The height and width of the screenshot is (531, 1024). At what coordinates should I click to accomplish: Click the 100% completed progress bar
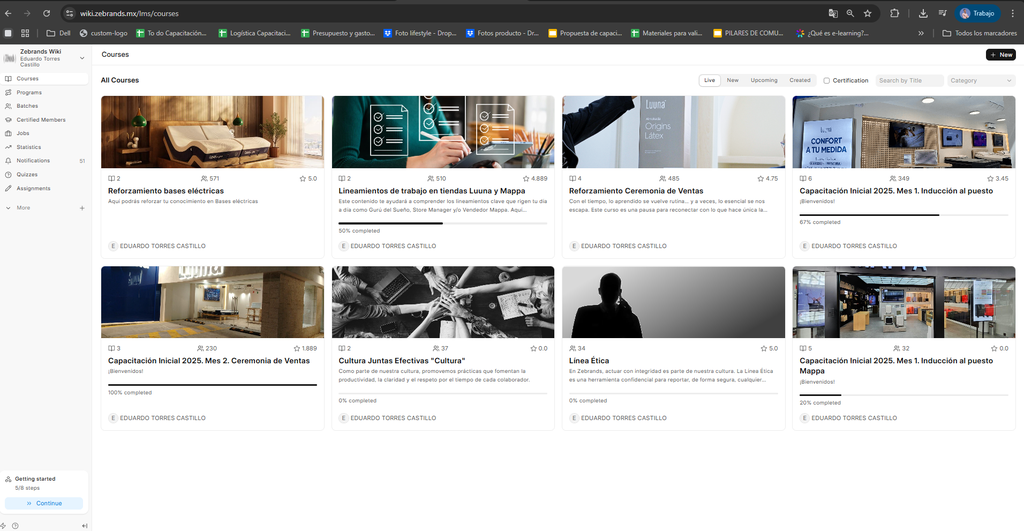click(212, 385)
